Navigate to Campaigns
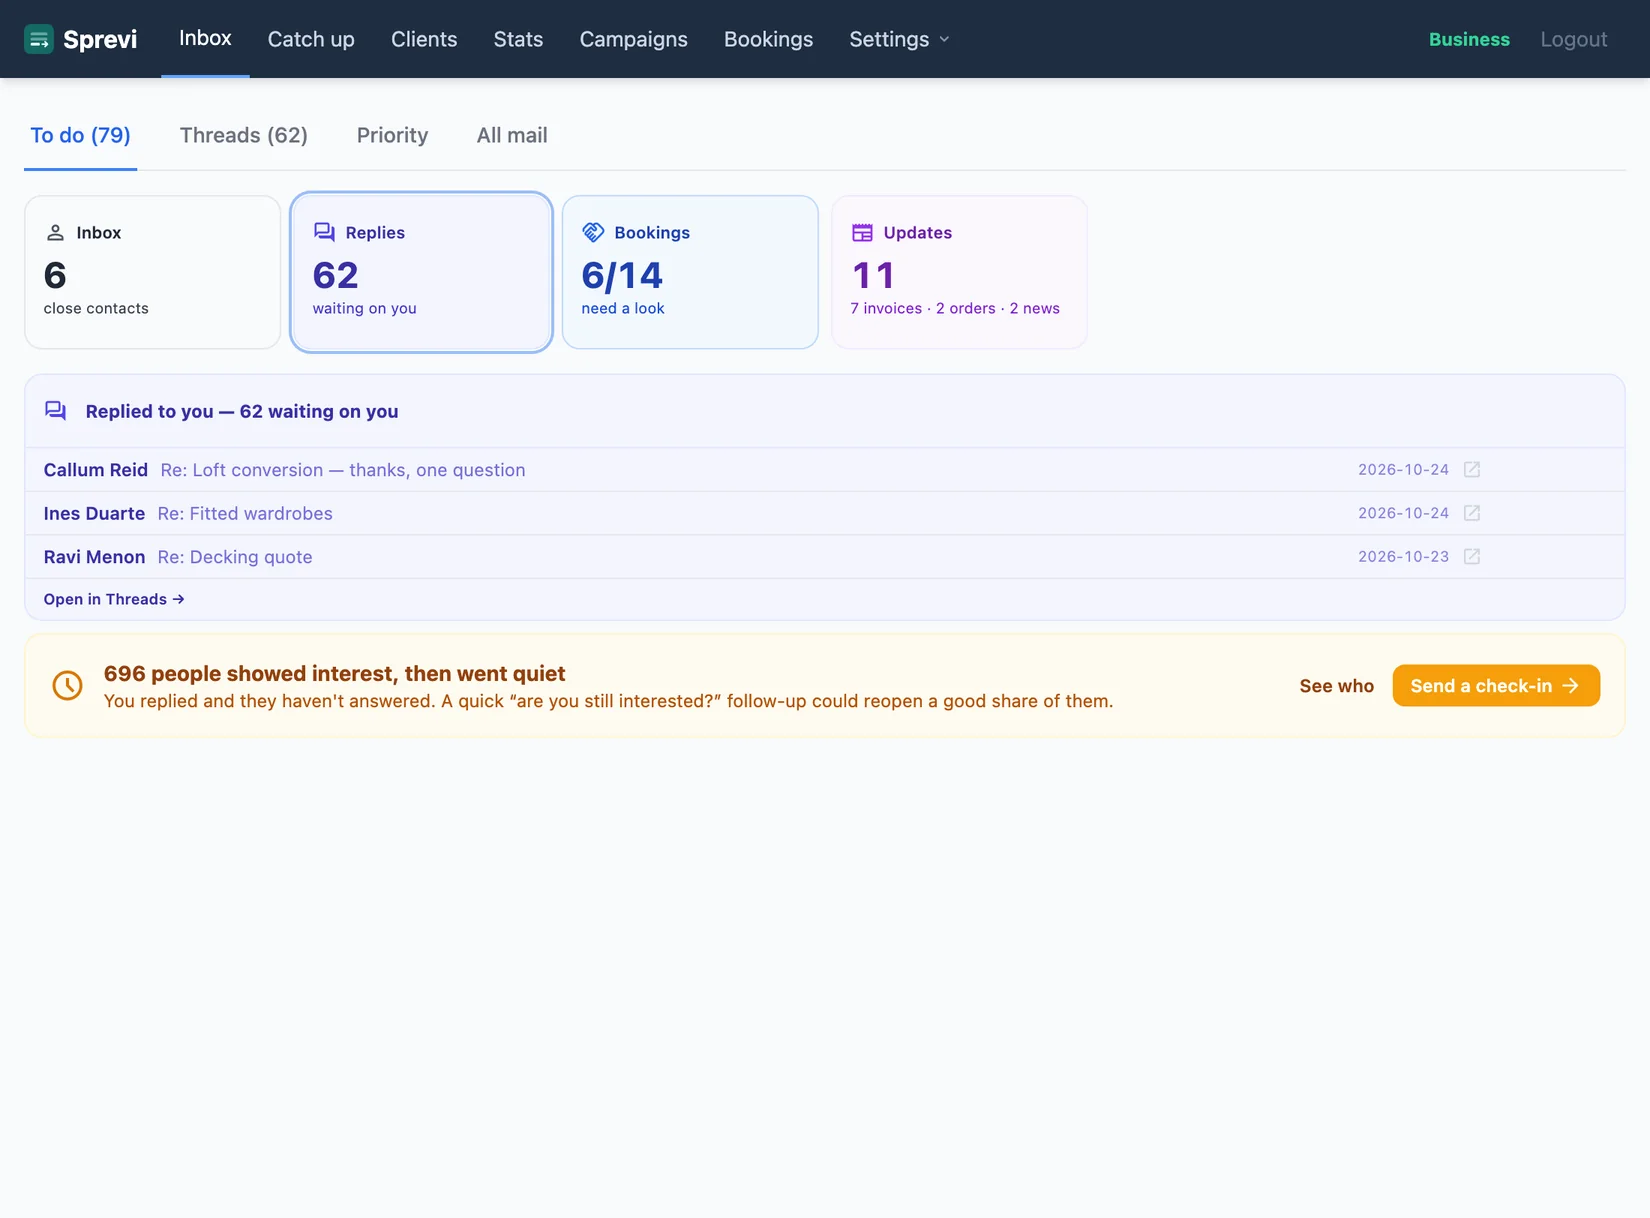 634,39
